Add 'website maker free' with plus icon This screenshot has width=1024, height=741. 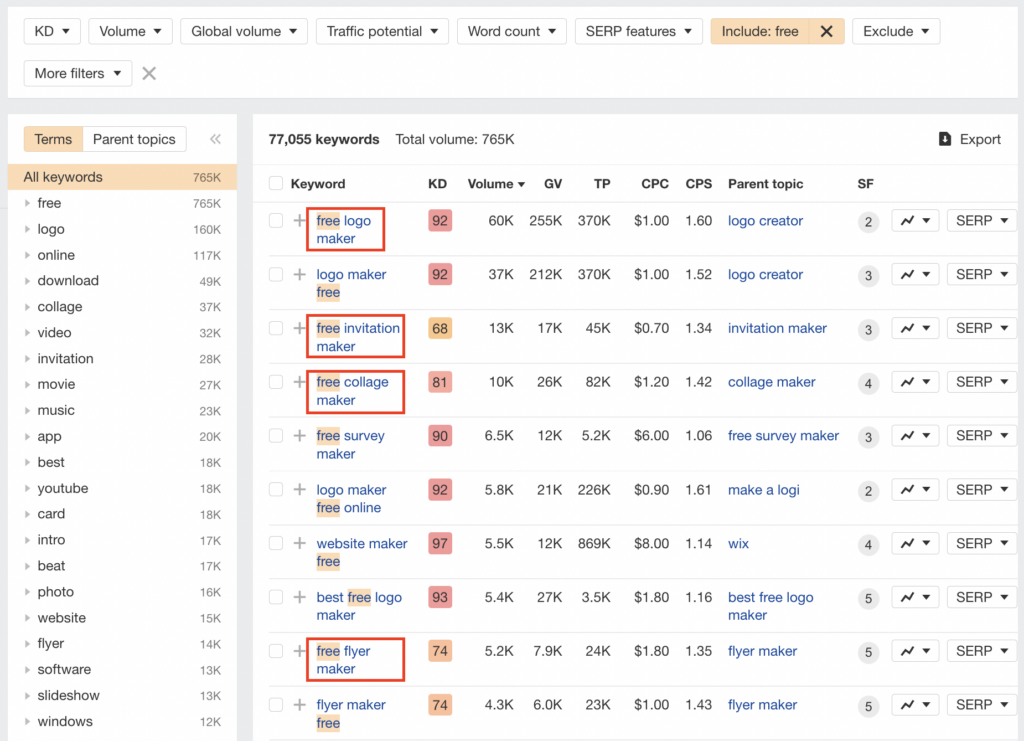click(x=299, y=543)
